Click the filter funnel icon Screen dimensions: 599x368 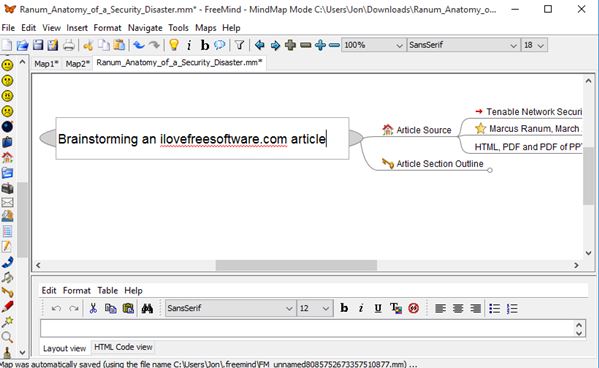coord(240,45)
